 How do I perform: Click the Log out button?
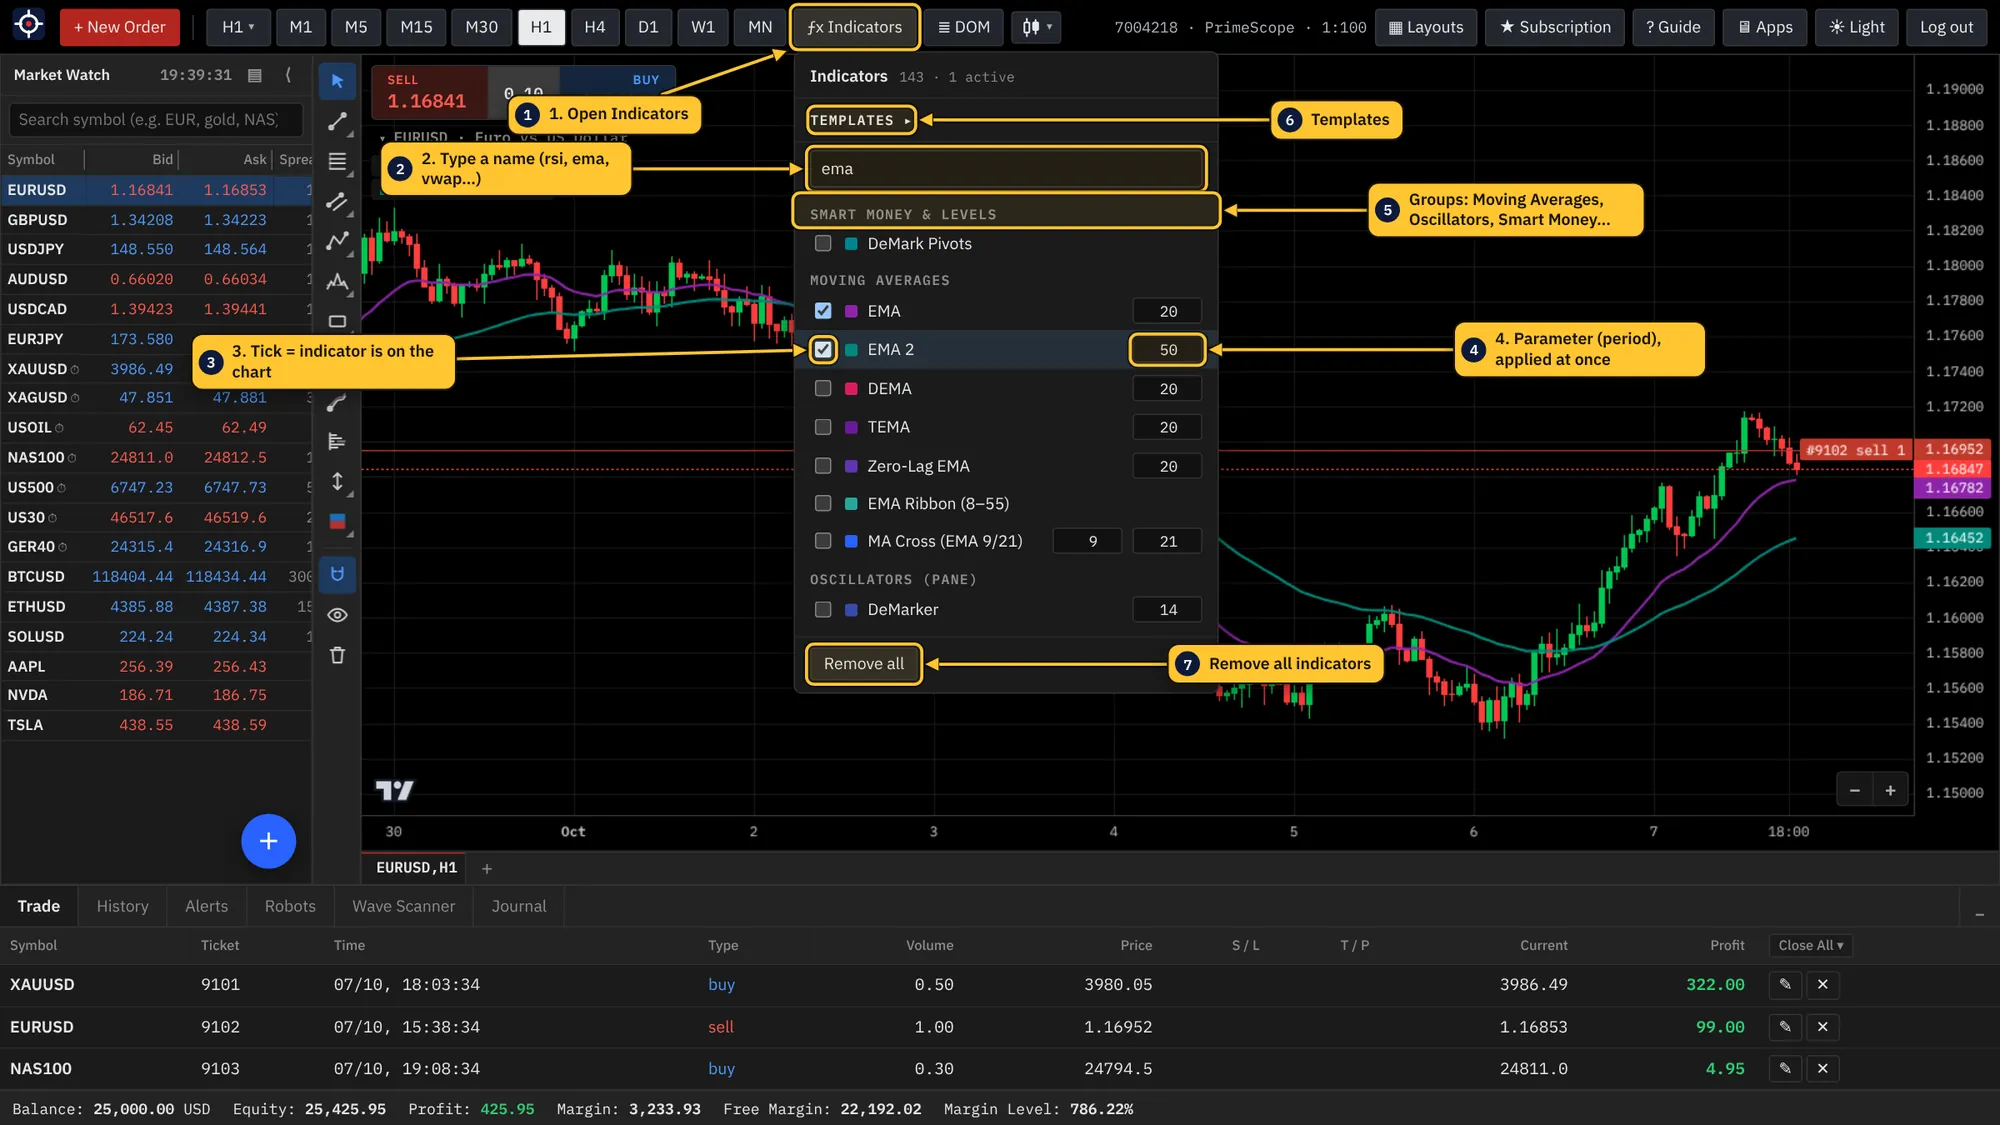pyautogui.click(x=1946, y=27)
